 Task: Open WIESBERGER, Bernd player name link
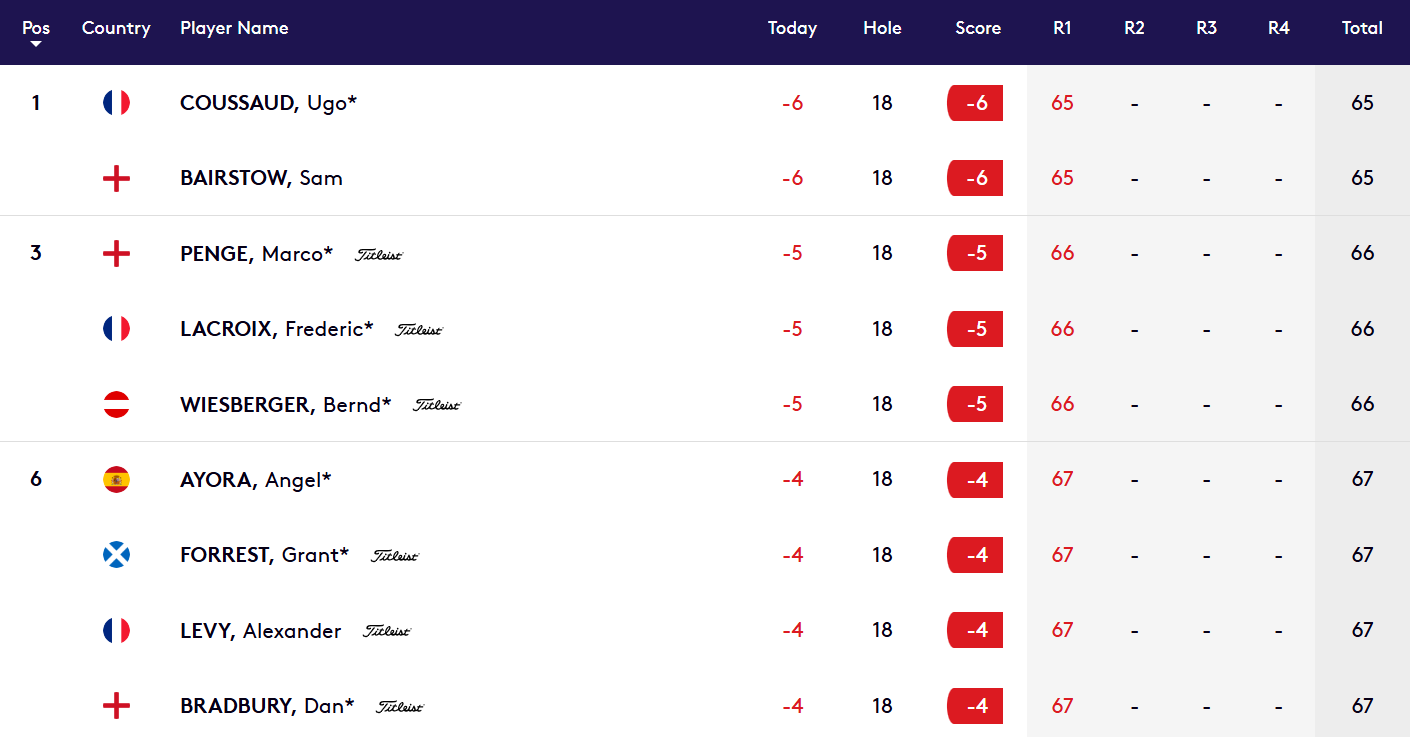[x=285, y=405]
